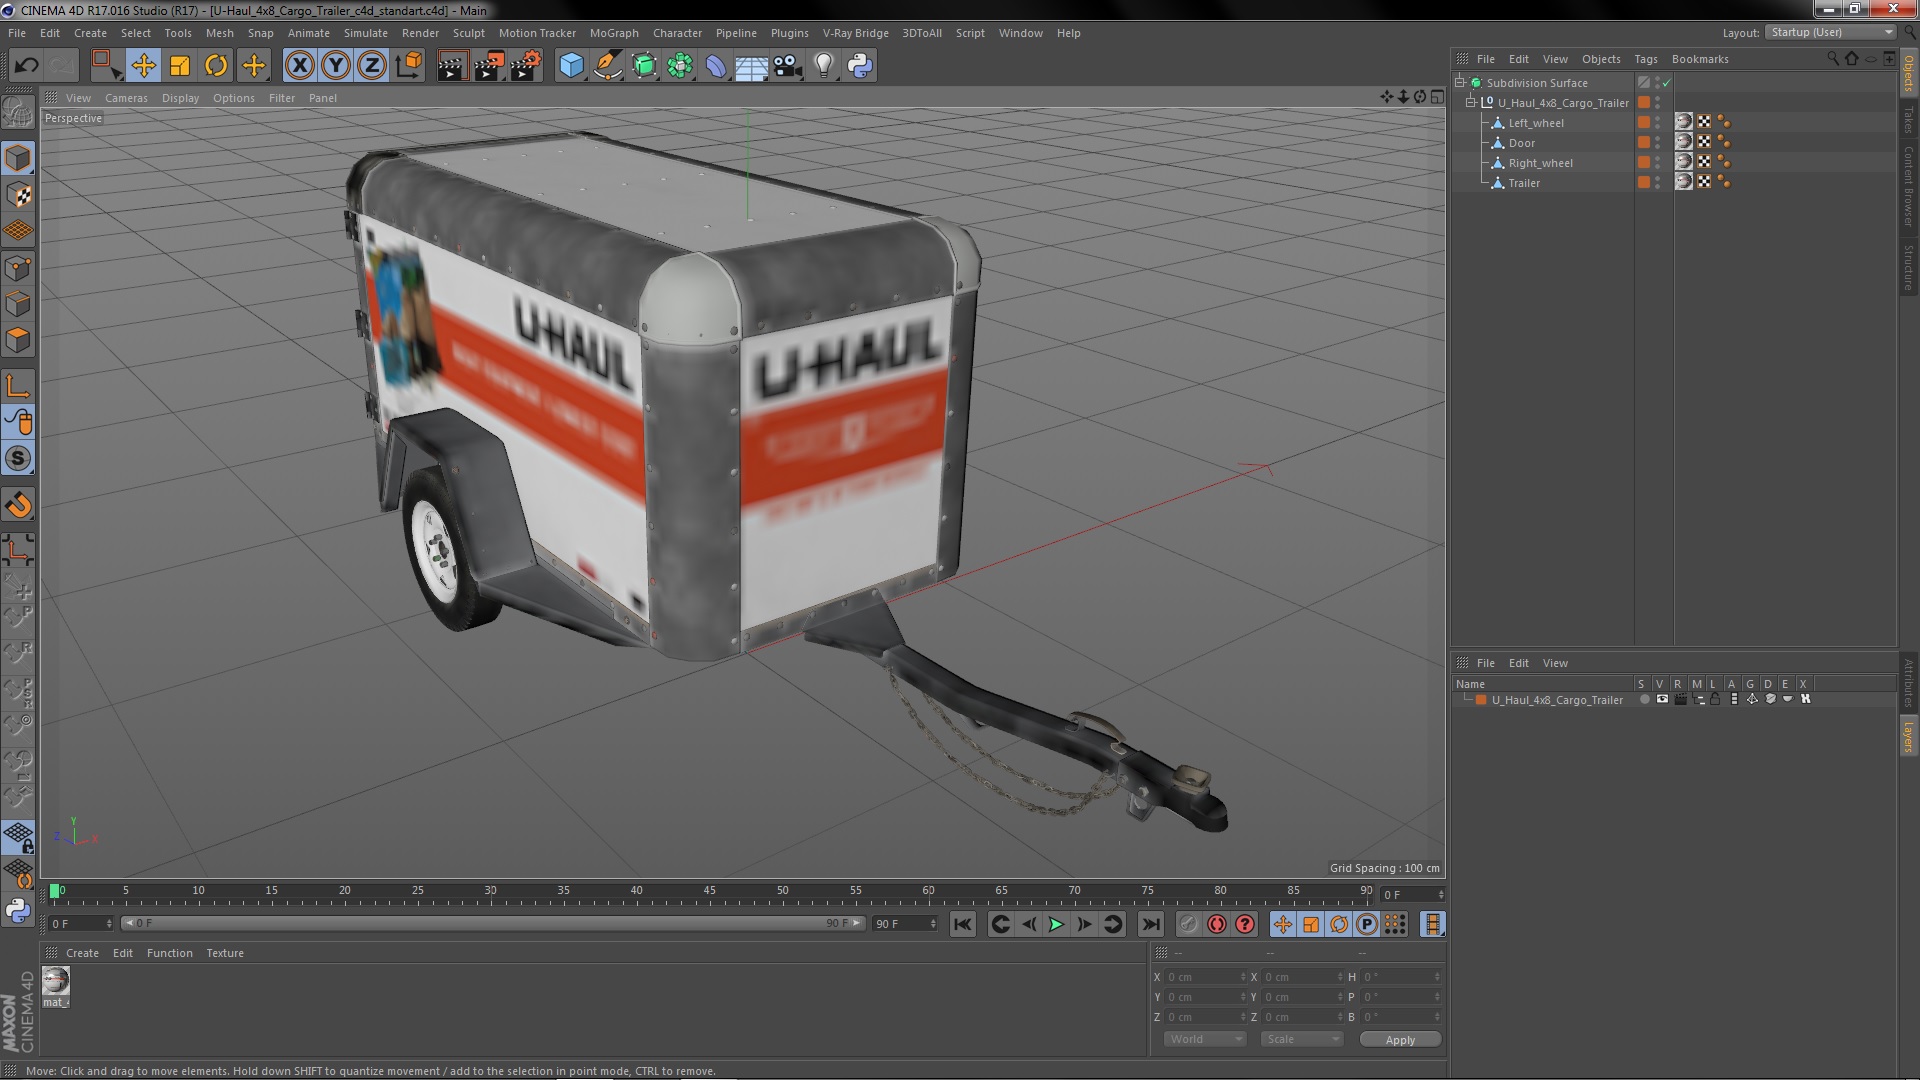Select the Move tool

pyautogui.click(x=143, y=66)
